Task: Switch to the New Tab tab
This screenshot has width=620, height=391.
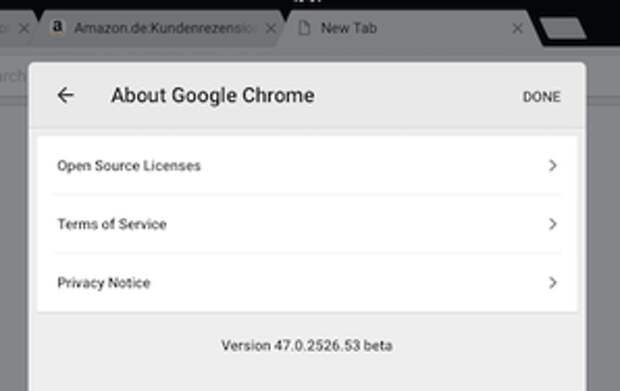Action: (x=407, y=28)
